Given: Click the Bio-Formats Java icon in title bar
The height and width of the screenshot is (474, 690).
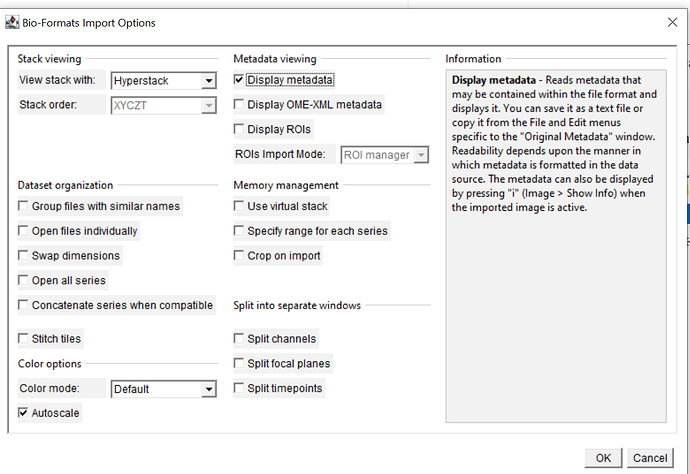Looking at the screenshot, I should (x=11, y=22).
